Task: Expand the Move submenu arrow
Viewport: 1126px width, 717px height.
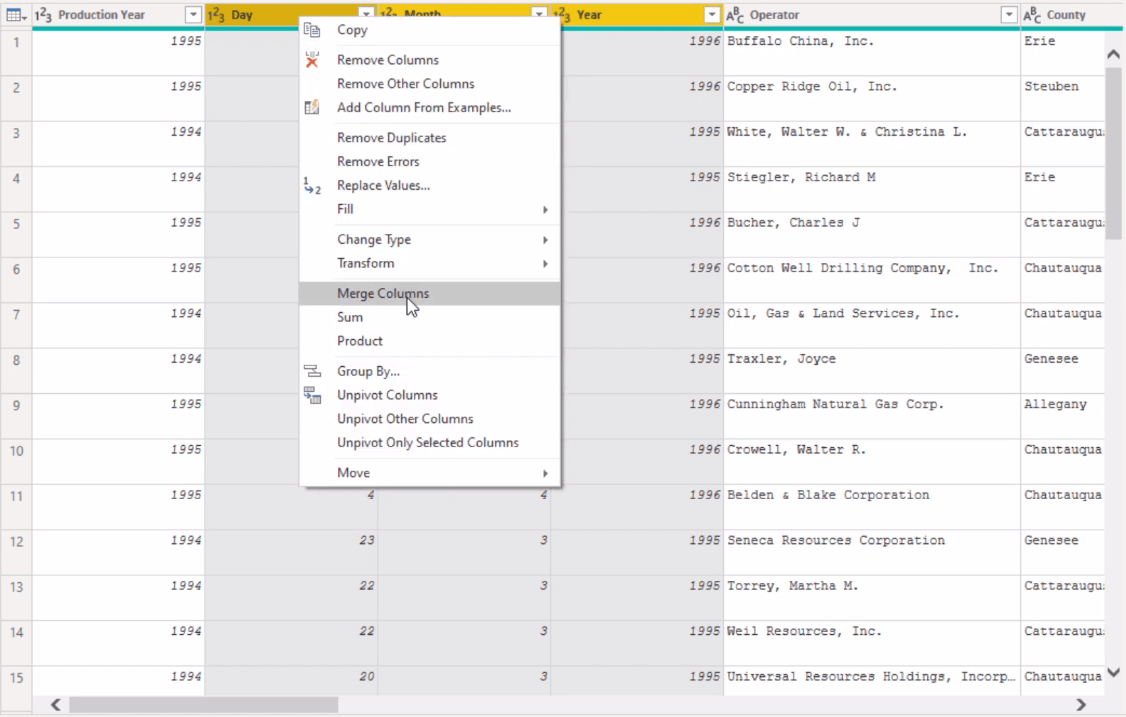Action: [546, 473]
